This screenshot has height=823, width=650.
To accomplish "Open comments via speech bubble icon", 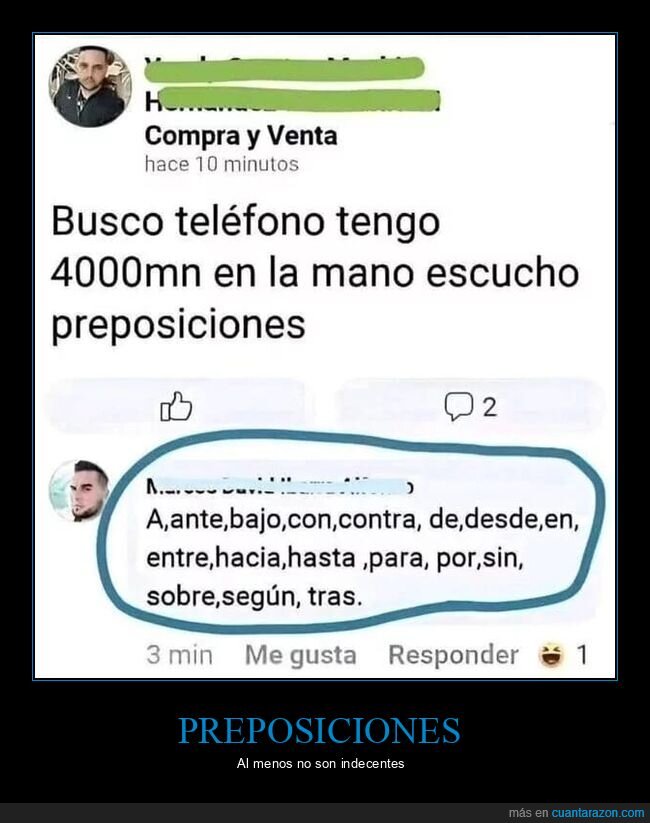I will click(x=459, y=407).
